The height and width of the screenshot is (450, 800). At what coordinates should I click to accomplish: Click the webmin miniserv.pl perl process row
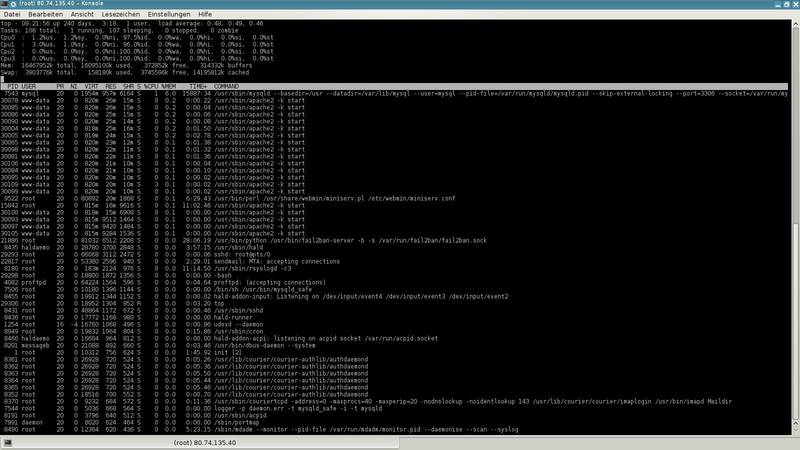(228, 198)
